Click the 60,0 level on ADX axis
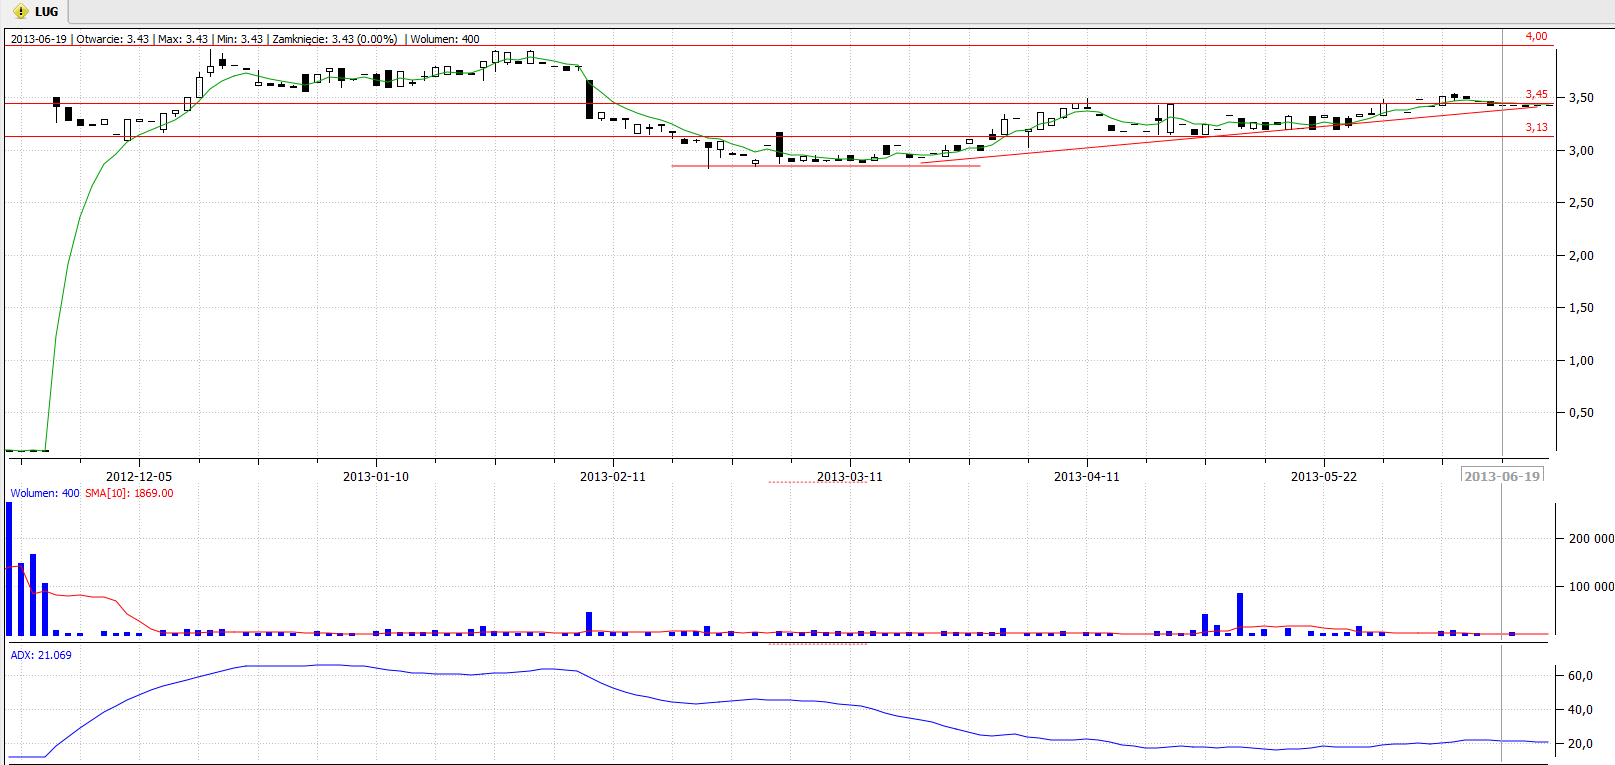This screenshot has height=765, width=1615. pos(1580,676)
